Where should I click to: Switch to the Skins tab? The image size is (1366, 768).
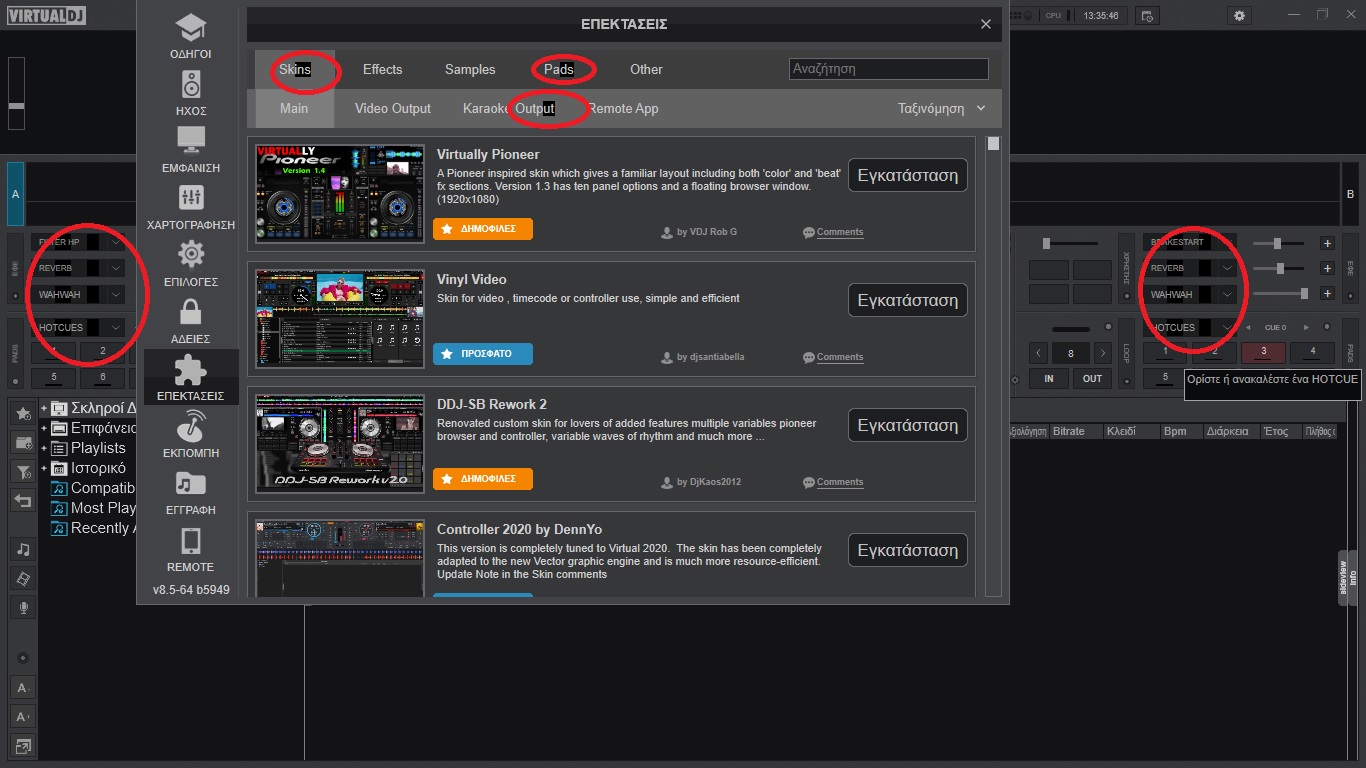295,69
